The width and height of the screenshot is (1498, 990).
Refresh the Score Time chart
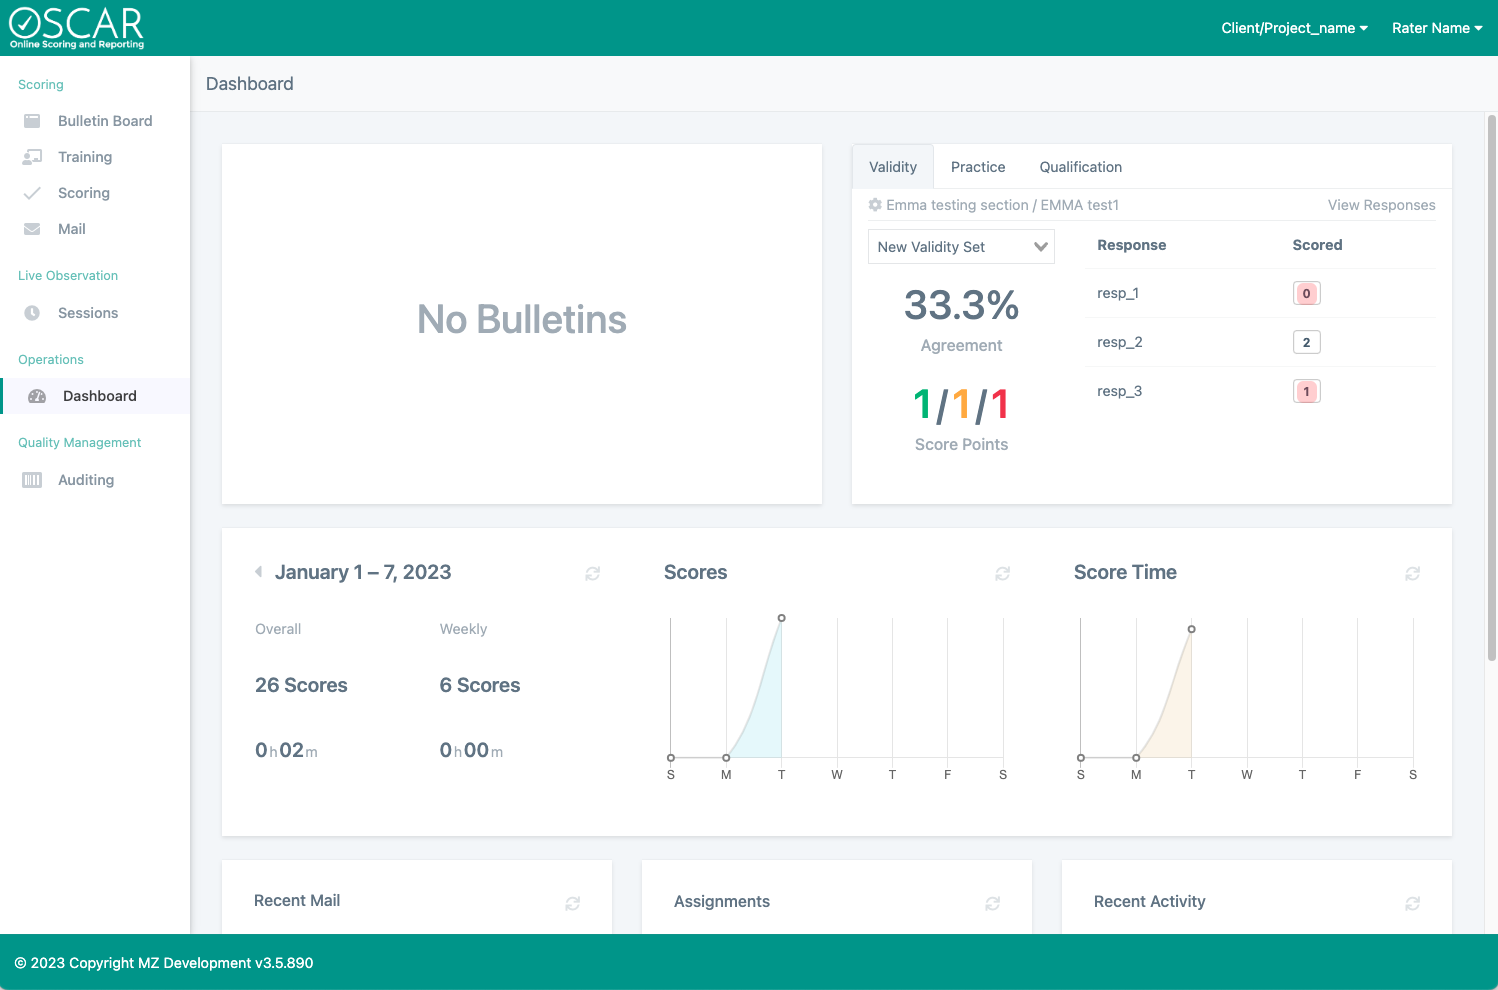(1412, 573)
